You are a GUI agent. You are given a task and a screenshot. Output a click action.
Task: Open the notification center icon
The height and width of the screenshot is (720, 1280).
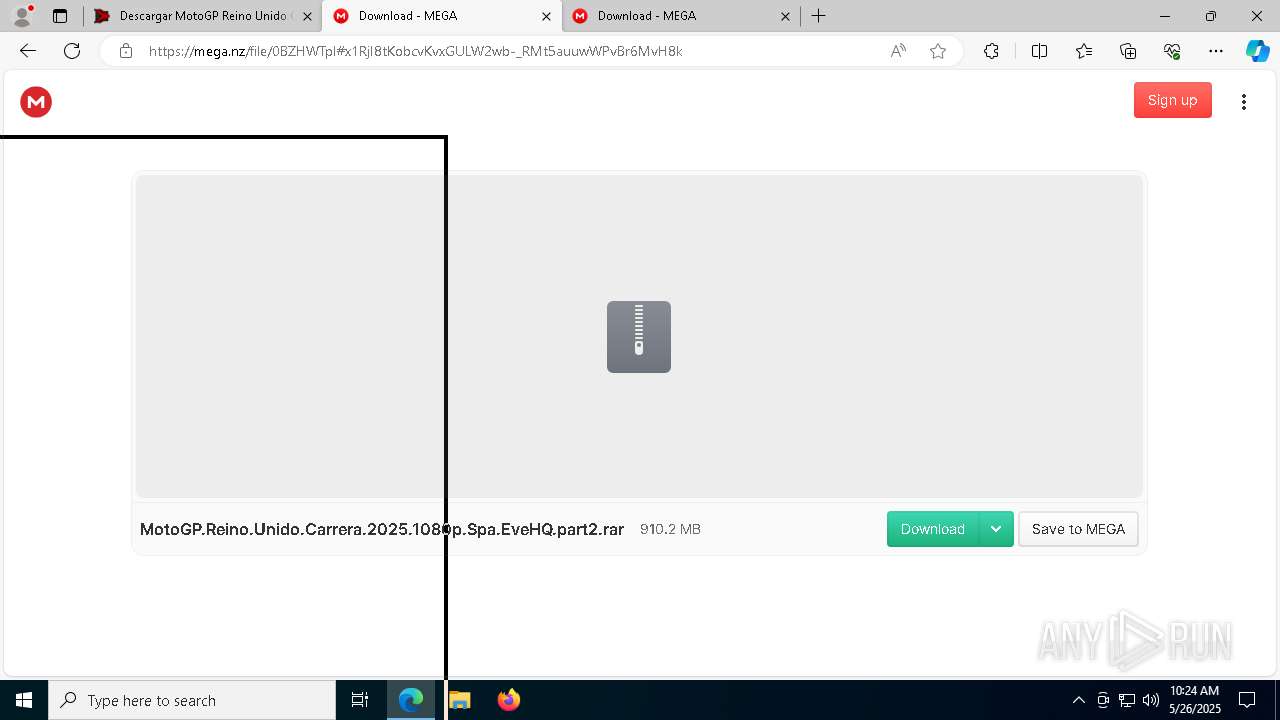click(1247, 700)
